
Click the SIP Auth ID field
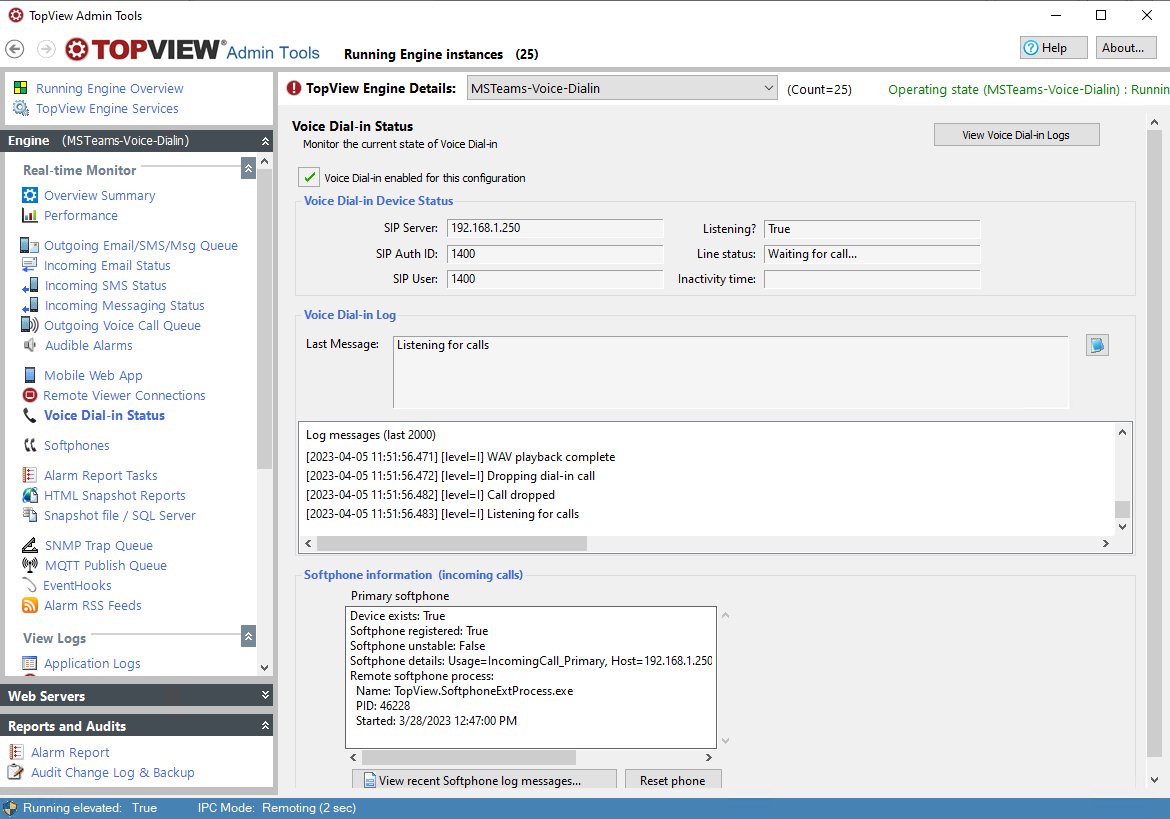pyautogui.click(x=555, y=254)
